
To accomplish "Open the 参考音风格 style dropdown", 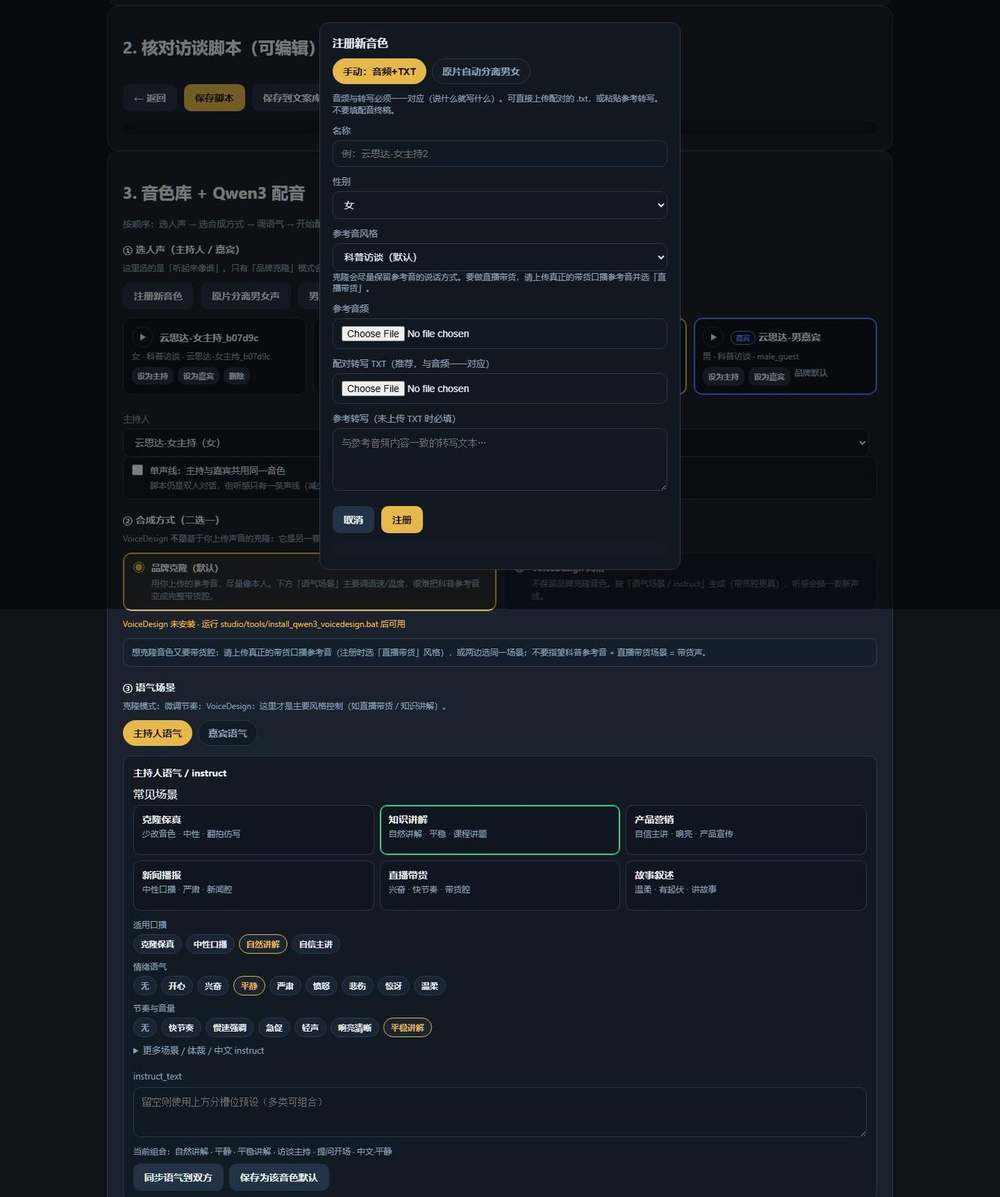I will (499, 256).
